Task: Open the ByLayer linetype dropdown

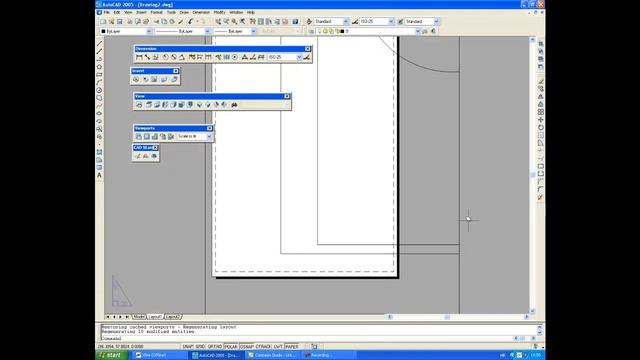Action: tap(207, 31)
